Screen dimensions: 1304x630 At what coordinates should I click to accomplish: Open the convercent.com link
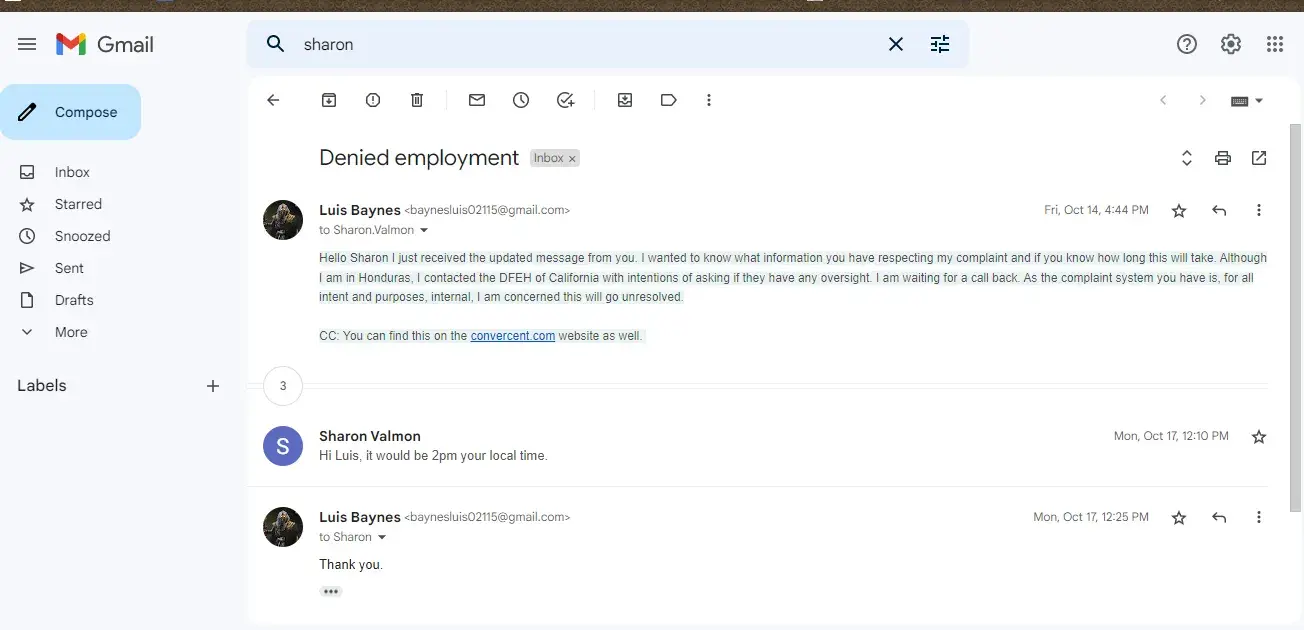click(x=512, y=336)
